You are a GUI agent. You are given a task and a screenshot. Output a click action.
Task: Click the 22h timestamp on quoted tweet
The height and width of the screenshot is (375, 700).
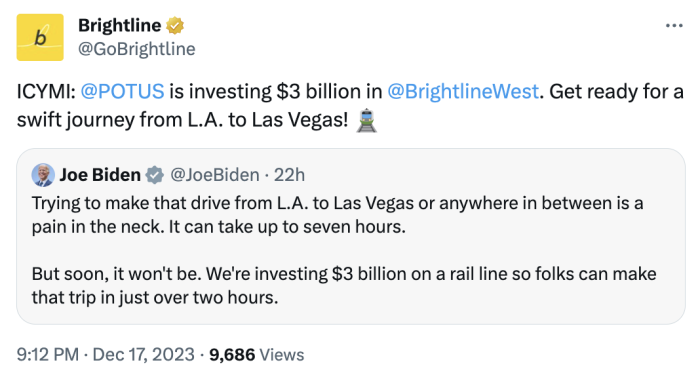[289, 175]
